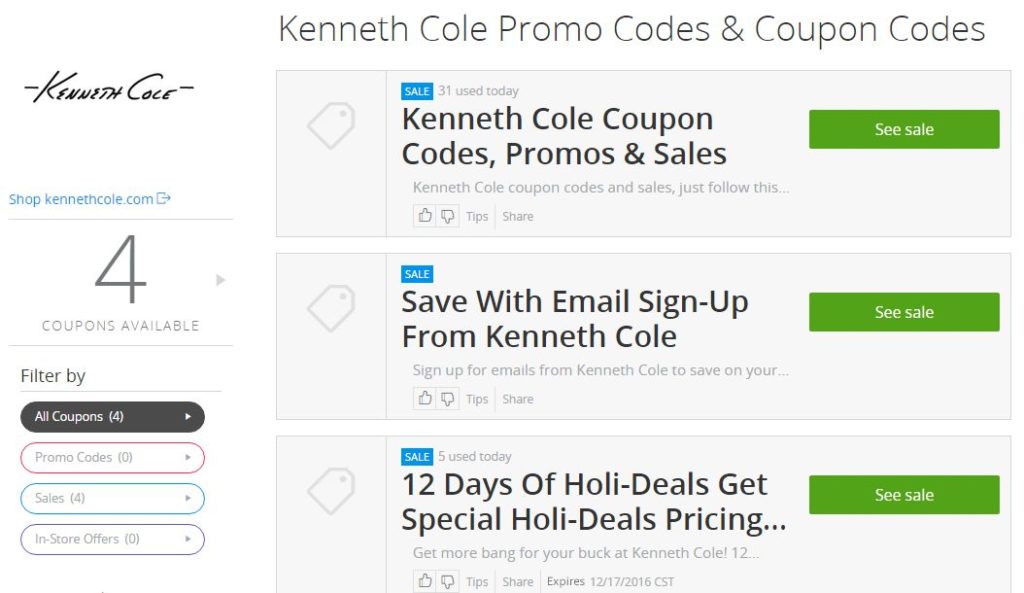
Task: Click the tag icon of Email Sign-Up coupon
Action: (x=331, y=308)
